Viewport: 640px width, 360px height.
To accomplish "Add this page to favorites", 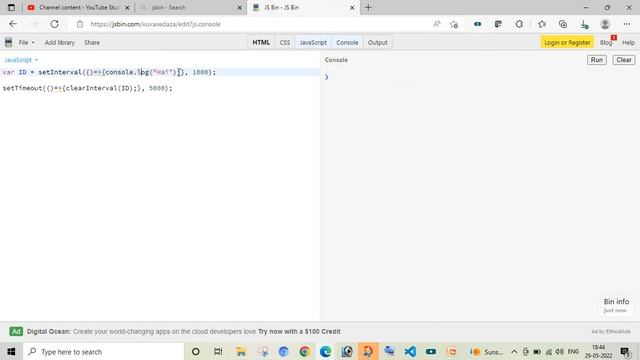I will tap(454, 24).
